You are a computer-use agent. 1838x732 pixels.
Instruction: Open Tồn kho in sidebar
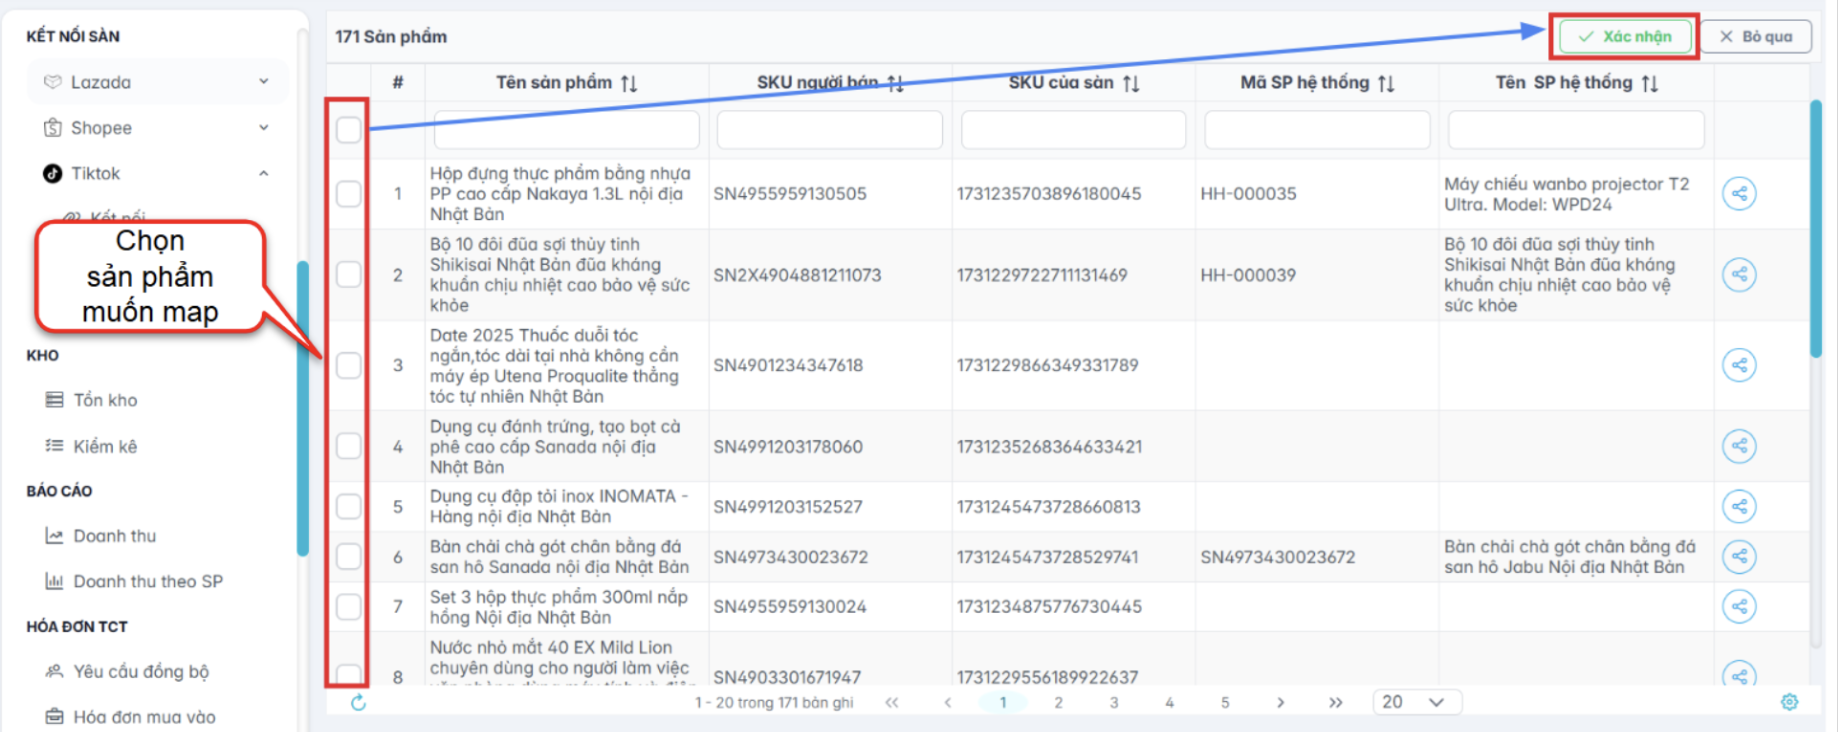(105, 400)
